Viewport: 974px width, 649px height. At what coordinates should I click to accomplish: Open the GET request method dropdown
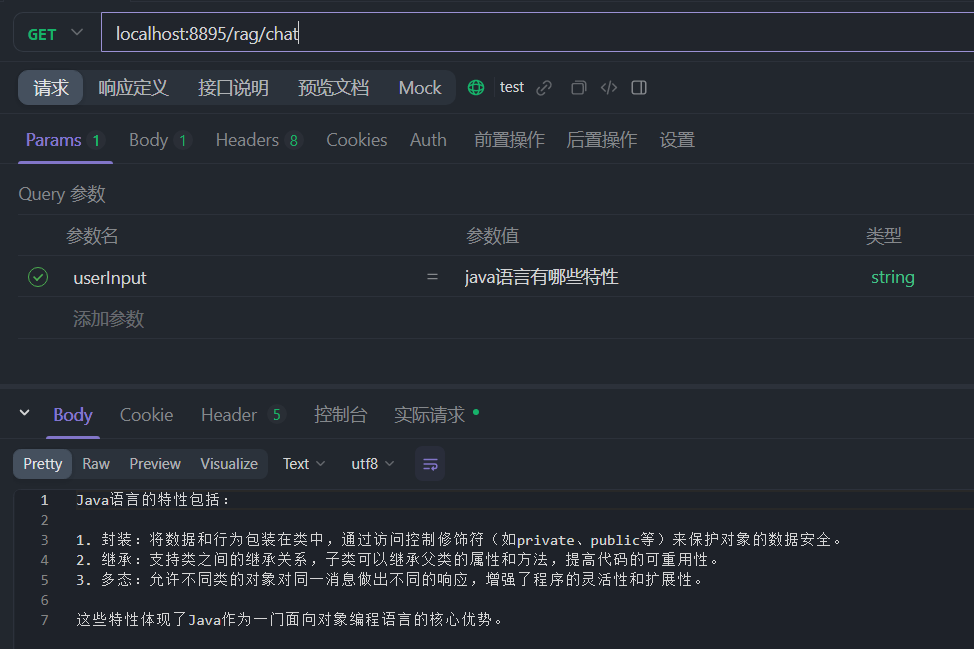point(54,32)
